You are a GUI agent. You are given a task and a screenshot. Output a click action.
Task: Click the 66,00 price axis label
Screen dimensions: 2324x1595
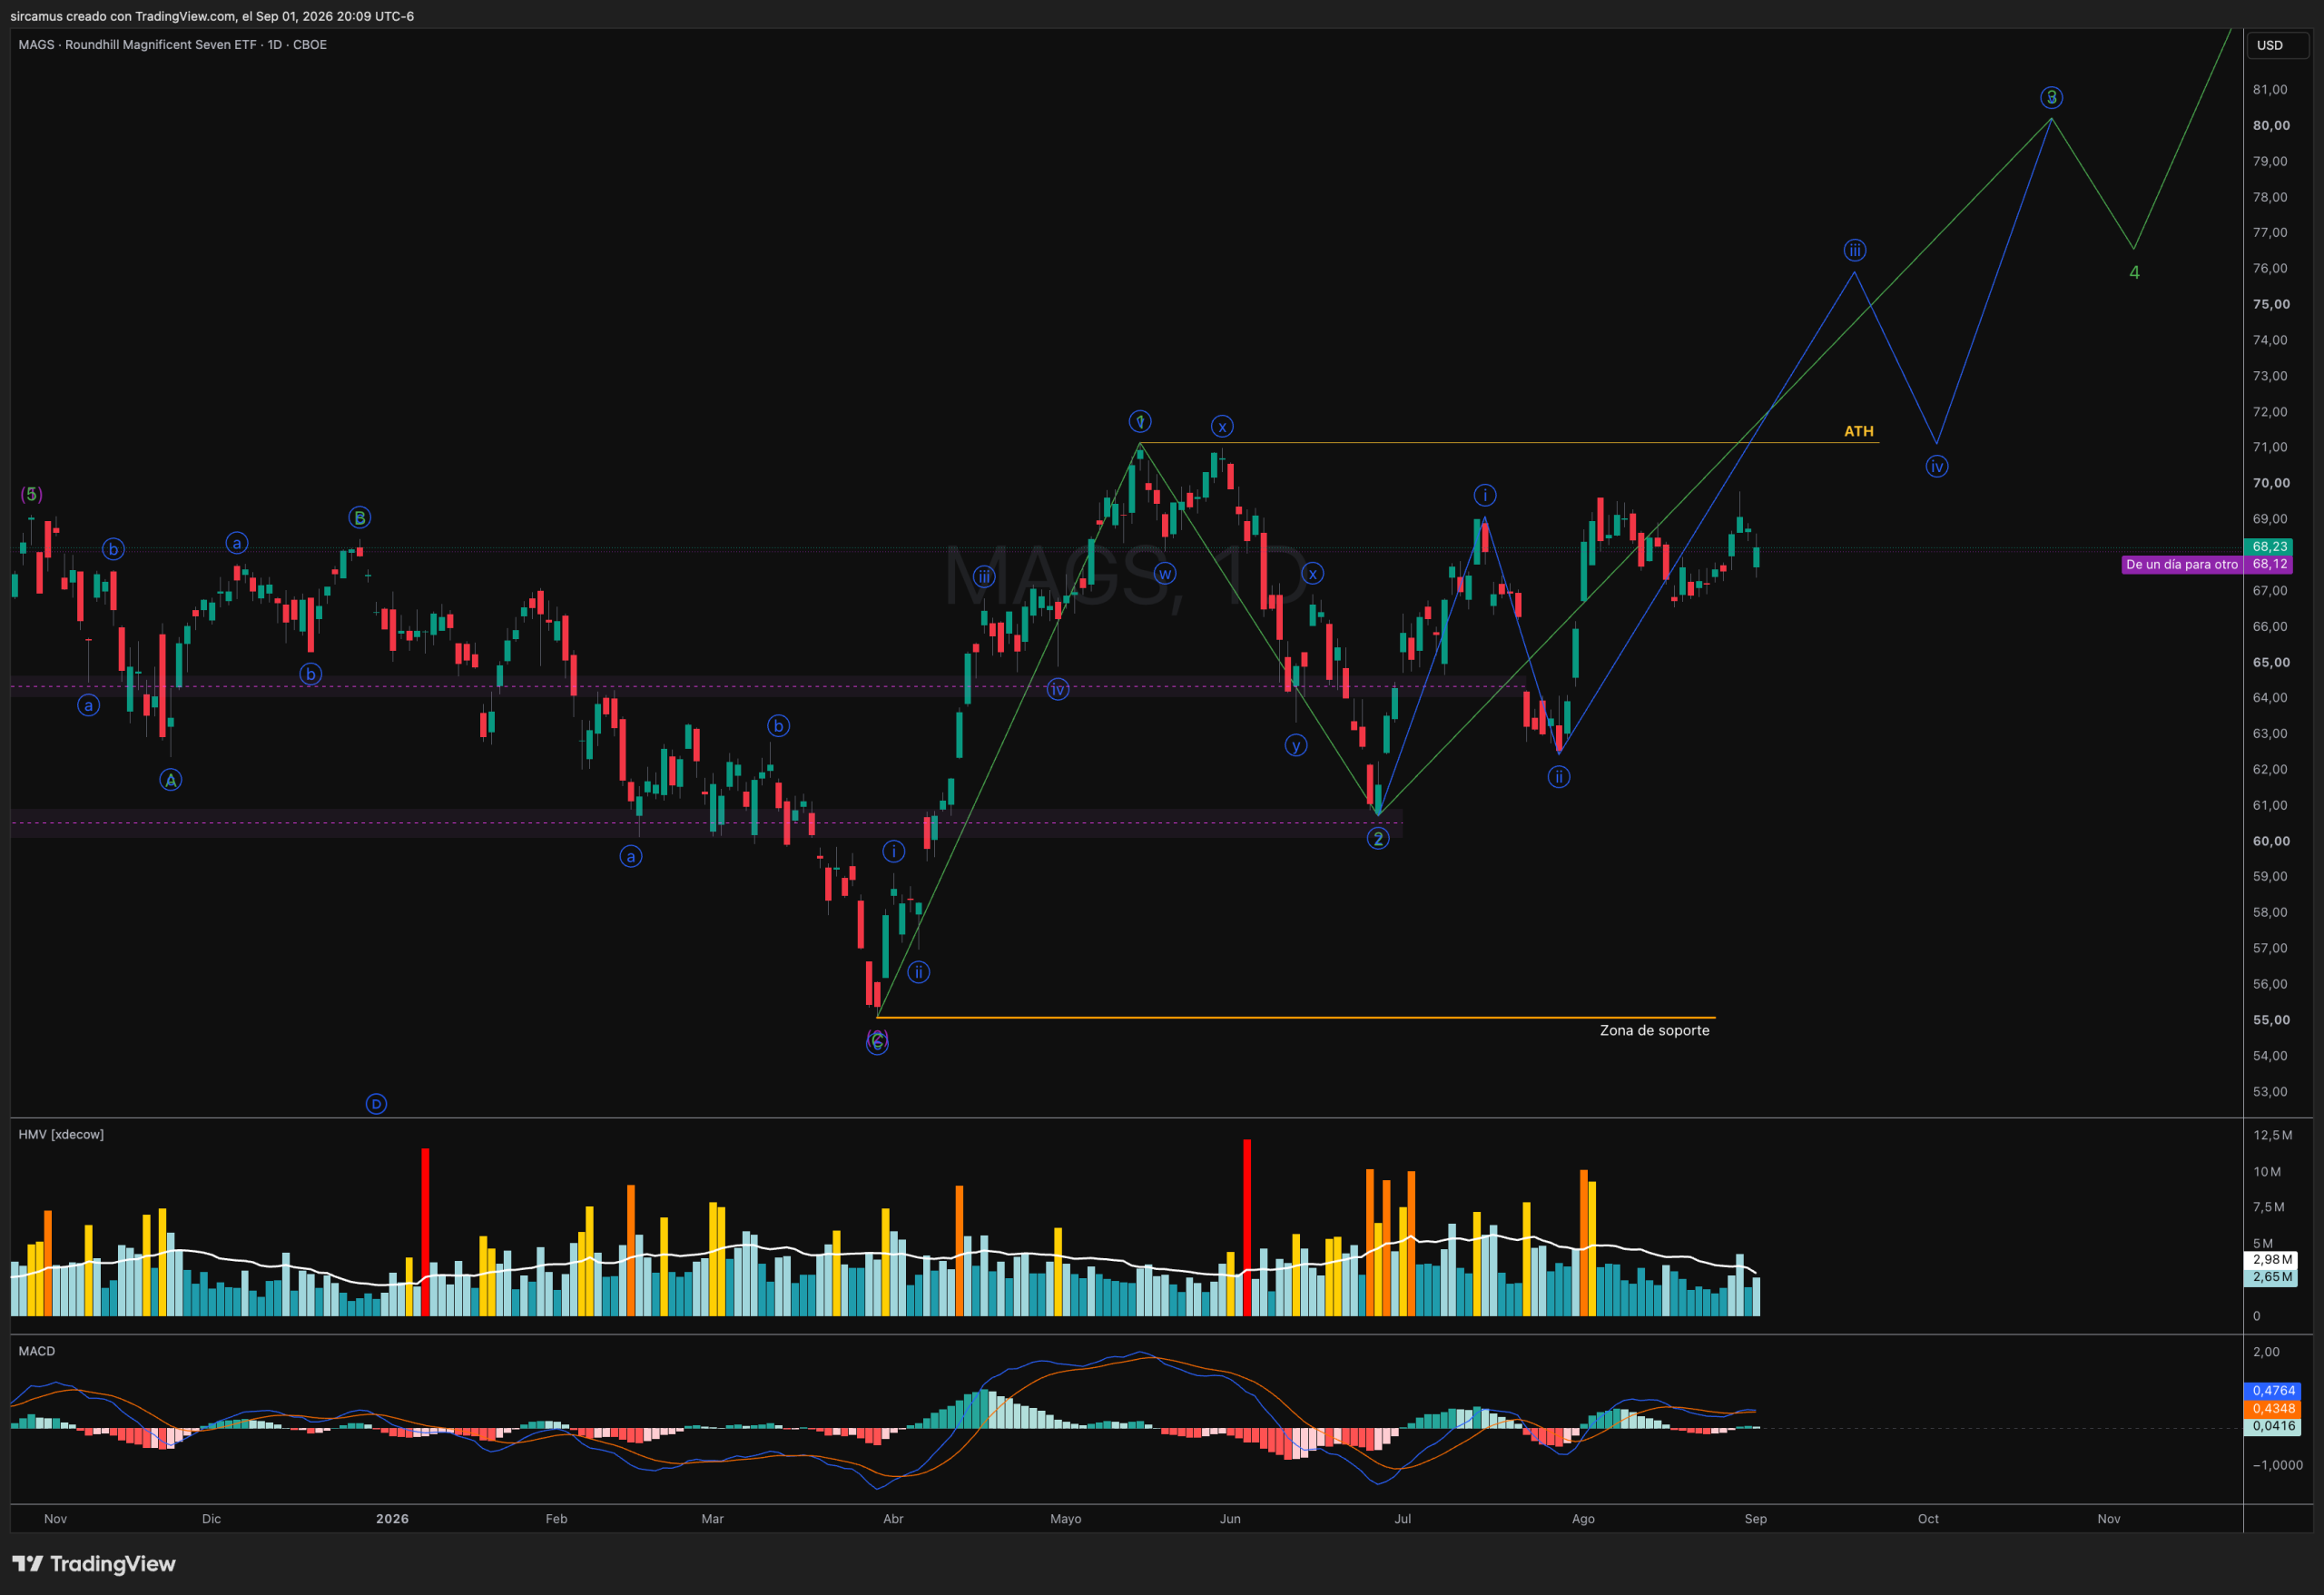click(2270, 626)
